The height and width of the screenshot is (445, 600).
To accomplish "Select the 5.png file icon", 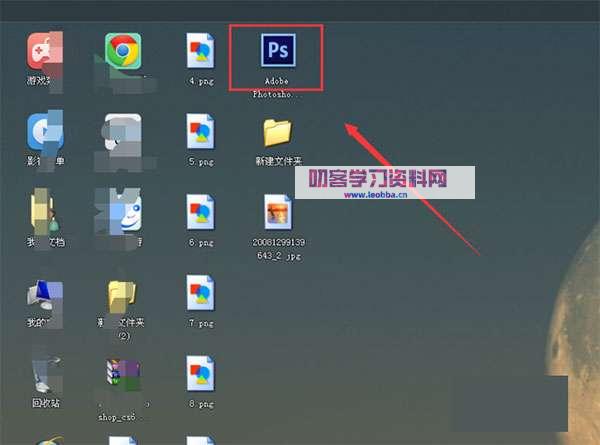I will point(201,132).
